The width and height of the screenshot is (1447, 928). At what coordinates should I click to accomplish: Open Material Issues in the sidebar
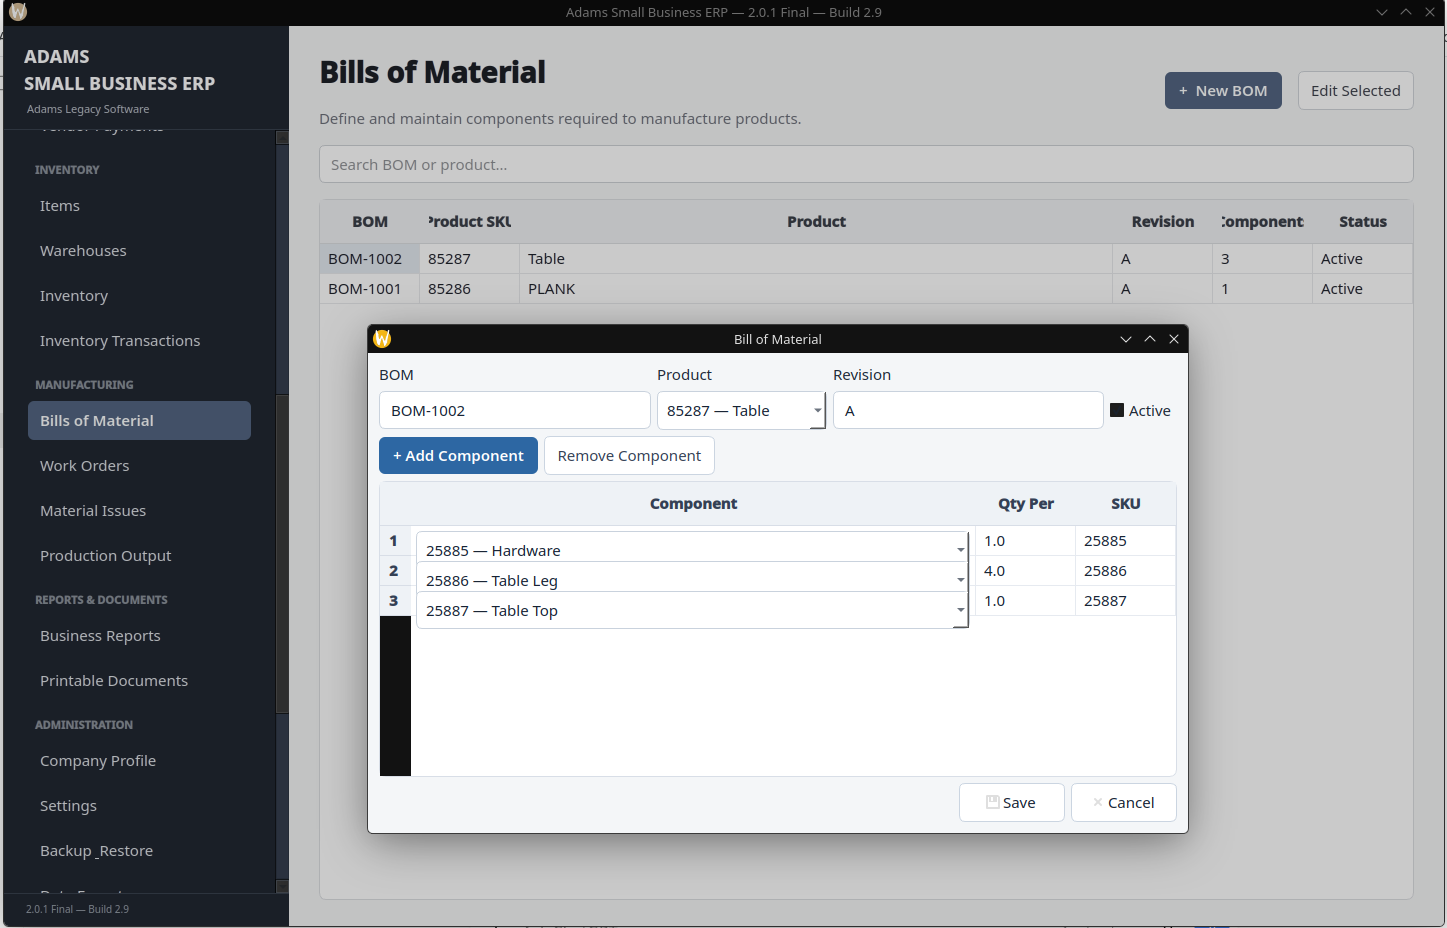[139, 511]
